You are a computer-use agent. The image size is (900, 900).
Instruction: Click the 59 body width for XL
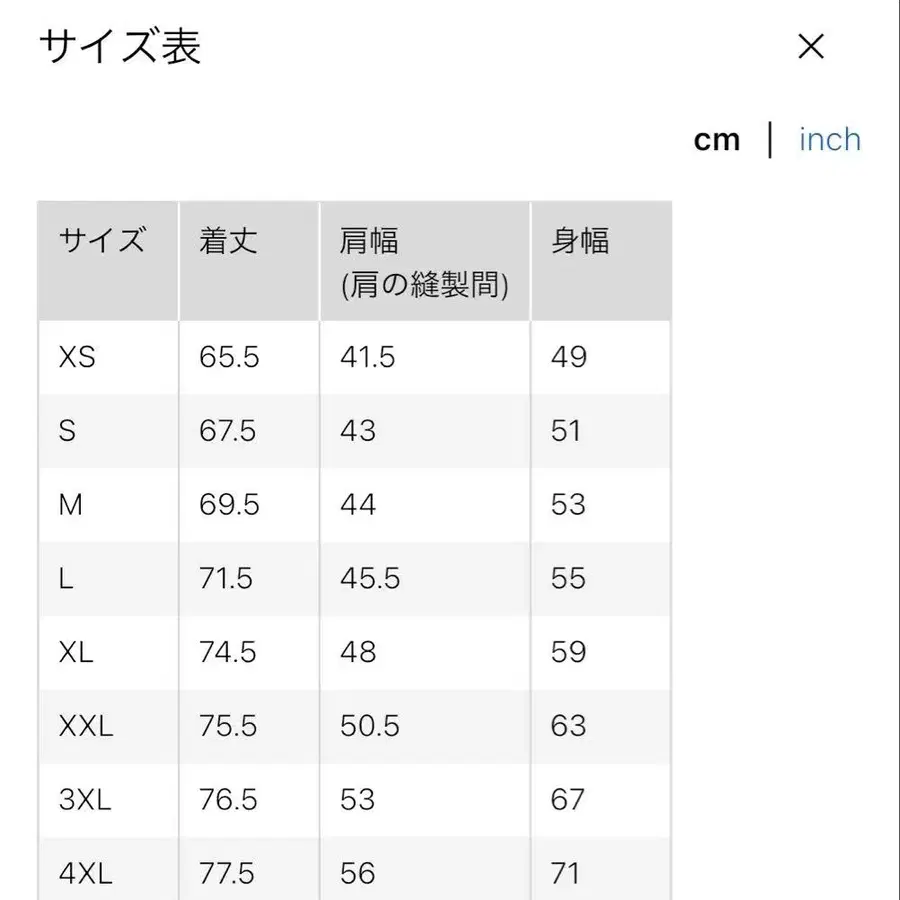pyautogui.click(x=568, y=652)
